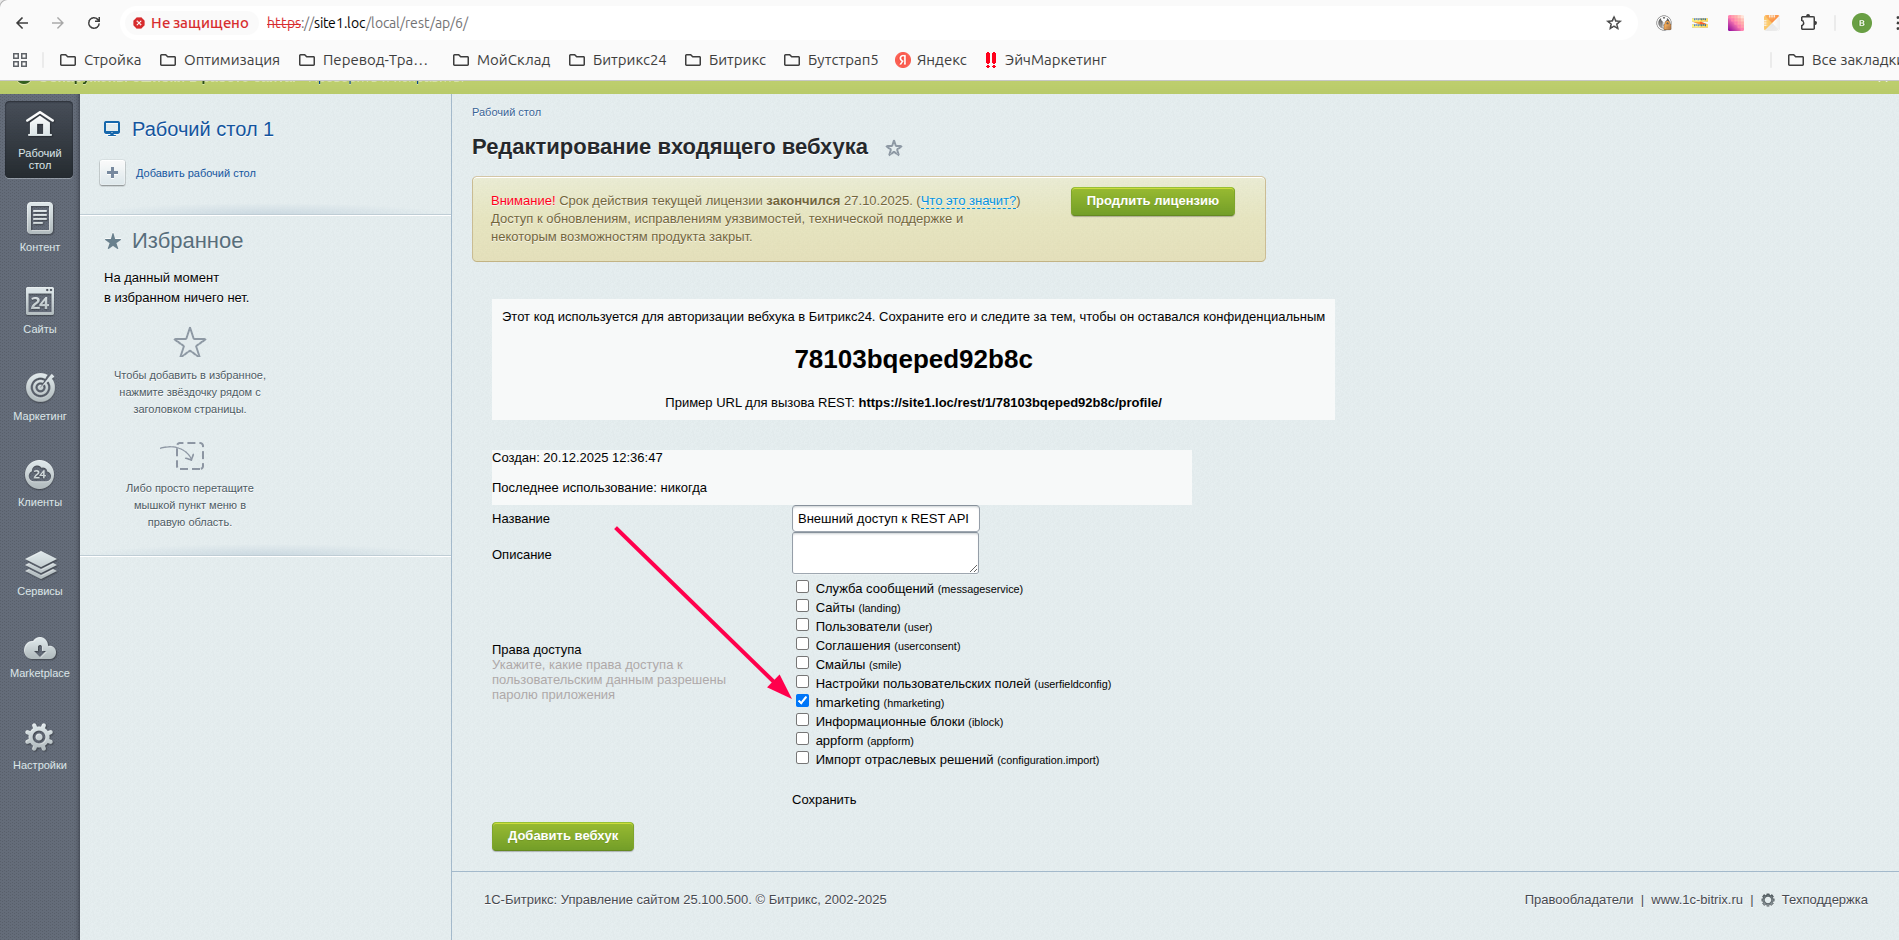Open the Контент sidebar section
The image size is (1899, 940).
39,227
